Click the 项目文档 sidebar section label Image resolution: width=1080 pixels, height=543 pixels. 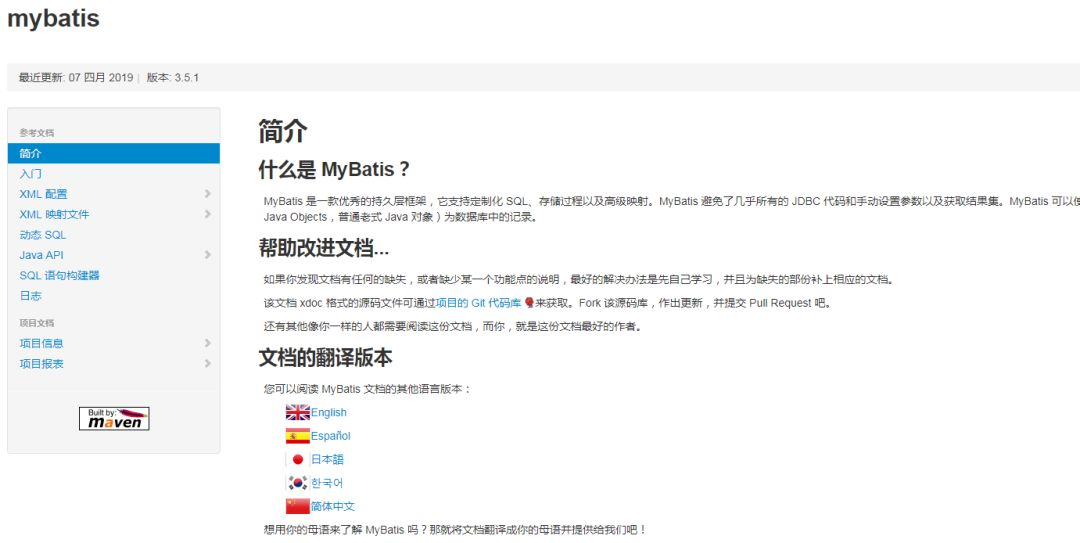click(x=37, y=322)
